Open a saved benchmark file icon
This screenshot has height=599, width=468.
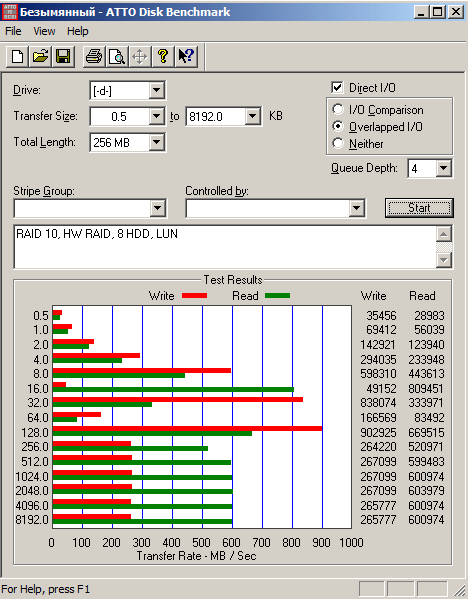click(x=40, y=57)
